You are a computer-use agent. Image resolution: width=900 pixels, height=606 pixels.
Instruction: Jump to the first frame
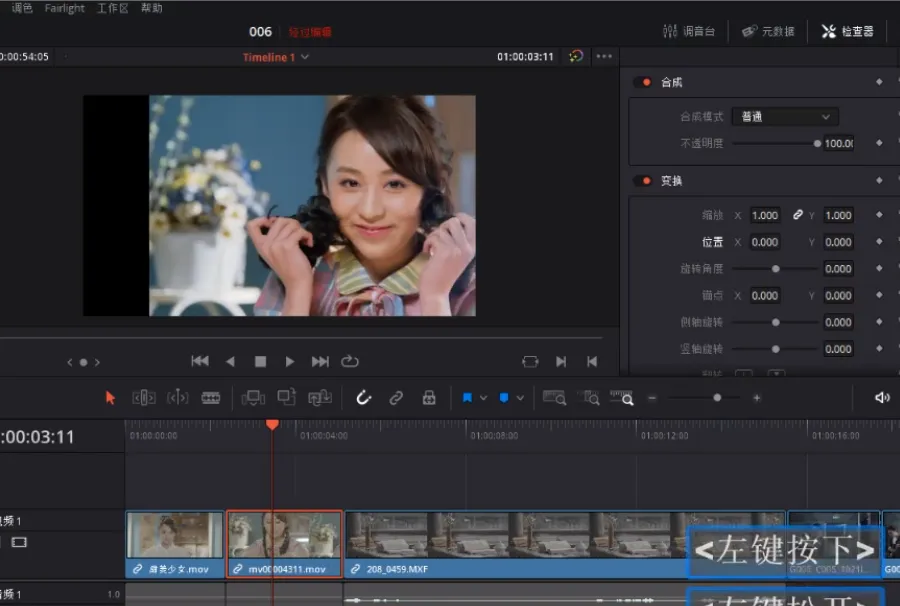200,361
